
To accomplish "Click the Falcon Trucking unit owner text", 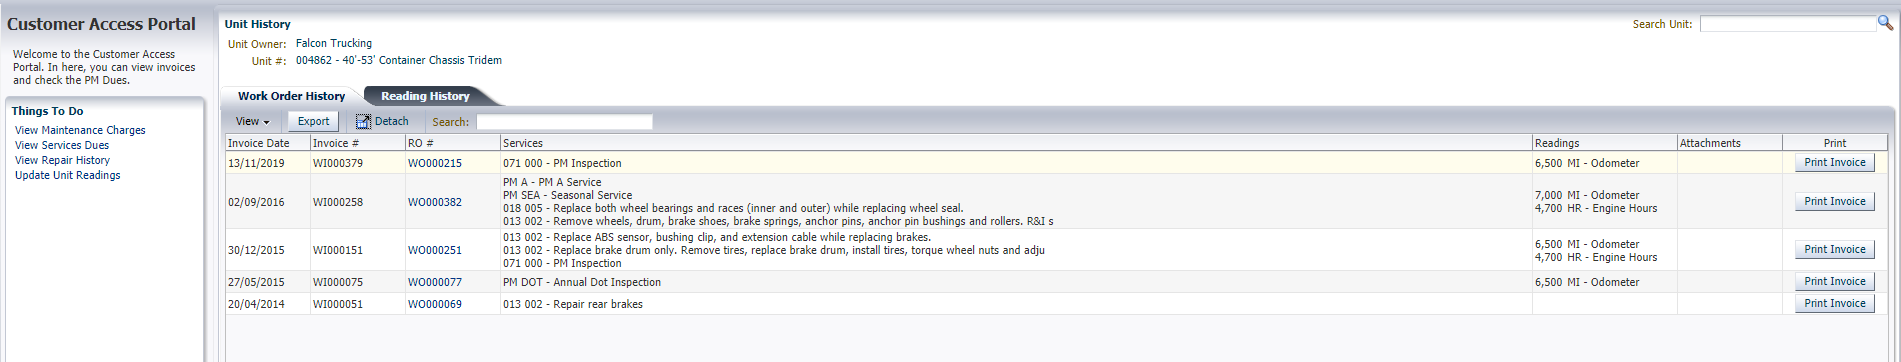I will 334,43.
